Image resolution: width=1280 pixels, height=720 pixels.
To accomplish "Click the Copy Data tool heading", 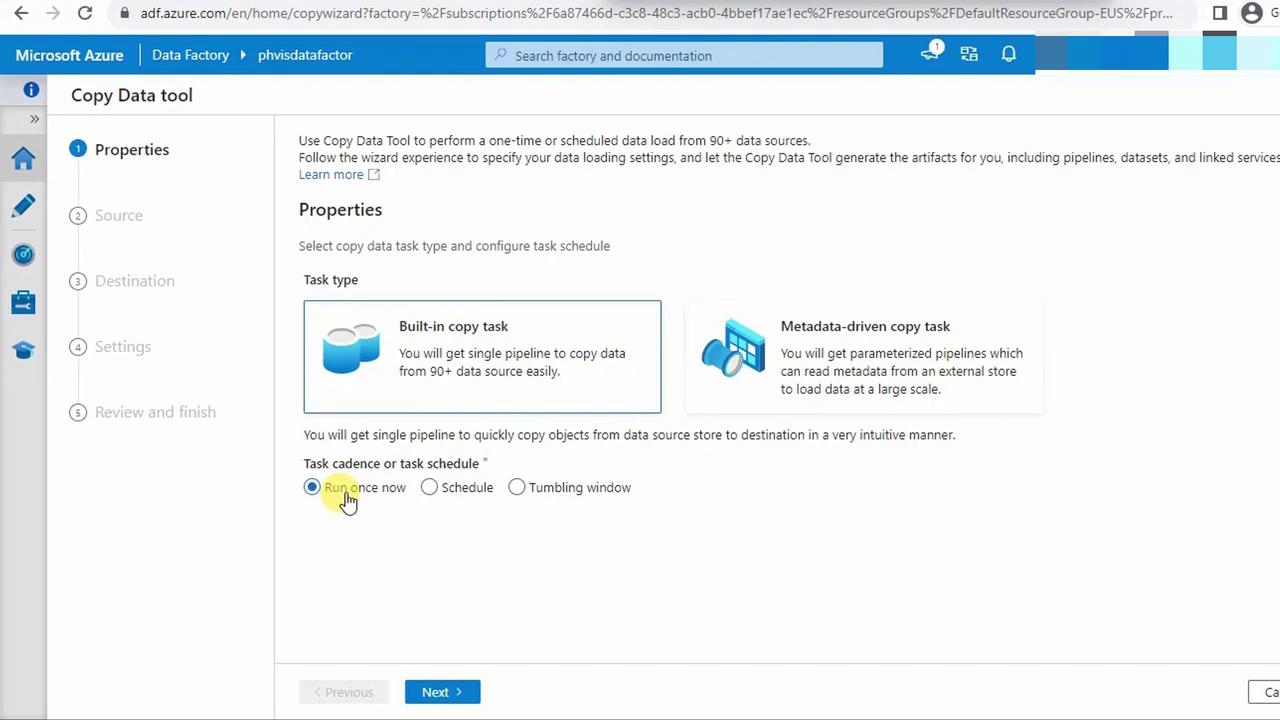I will (x=132, y=95).
